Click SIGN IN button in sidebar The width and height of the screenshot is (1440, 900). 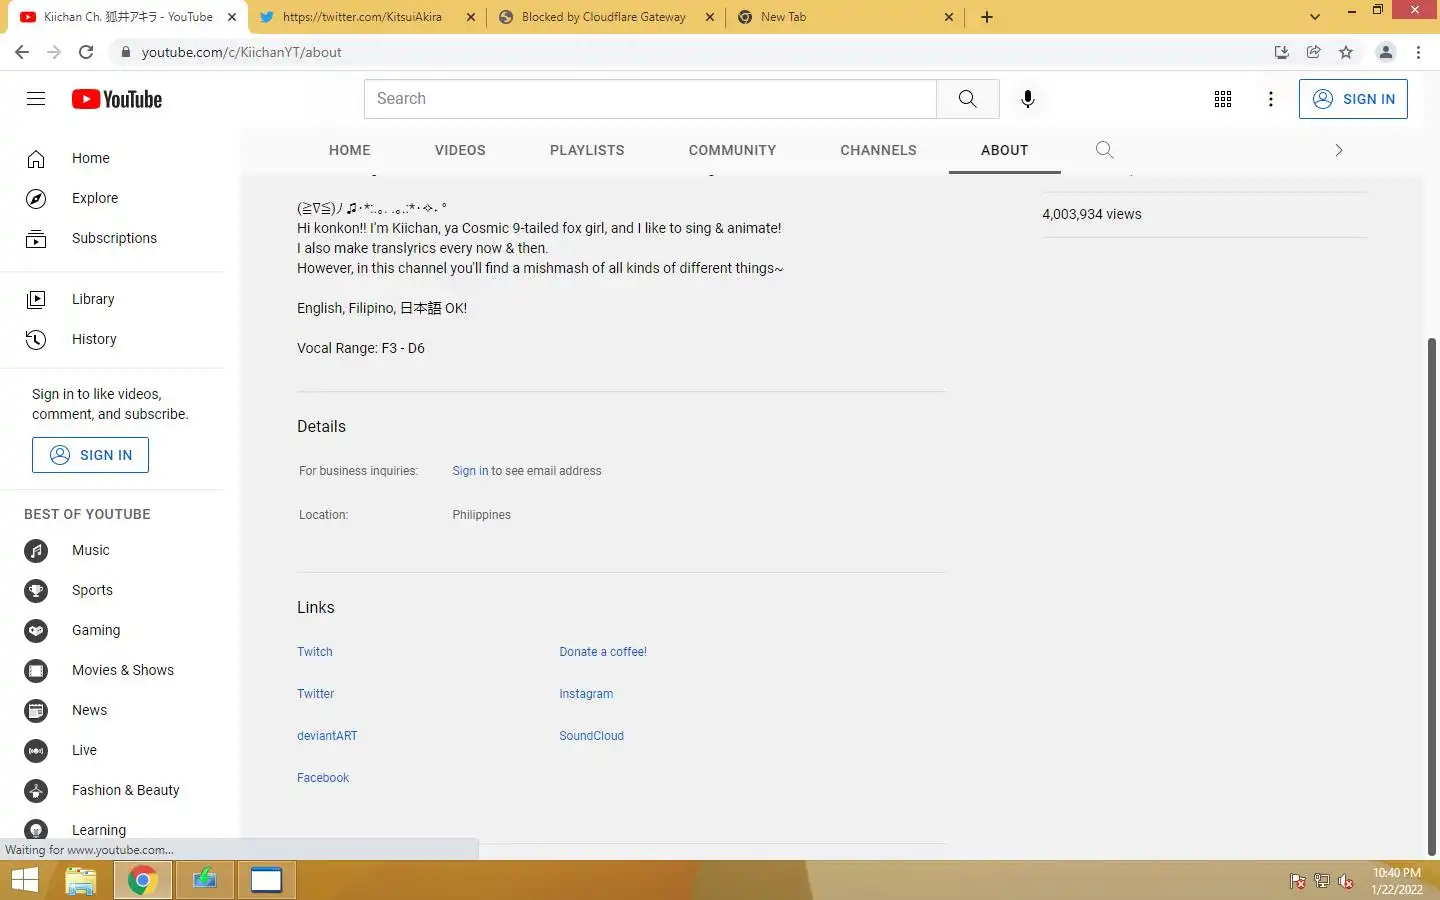click(x=90, y=455)
